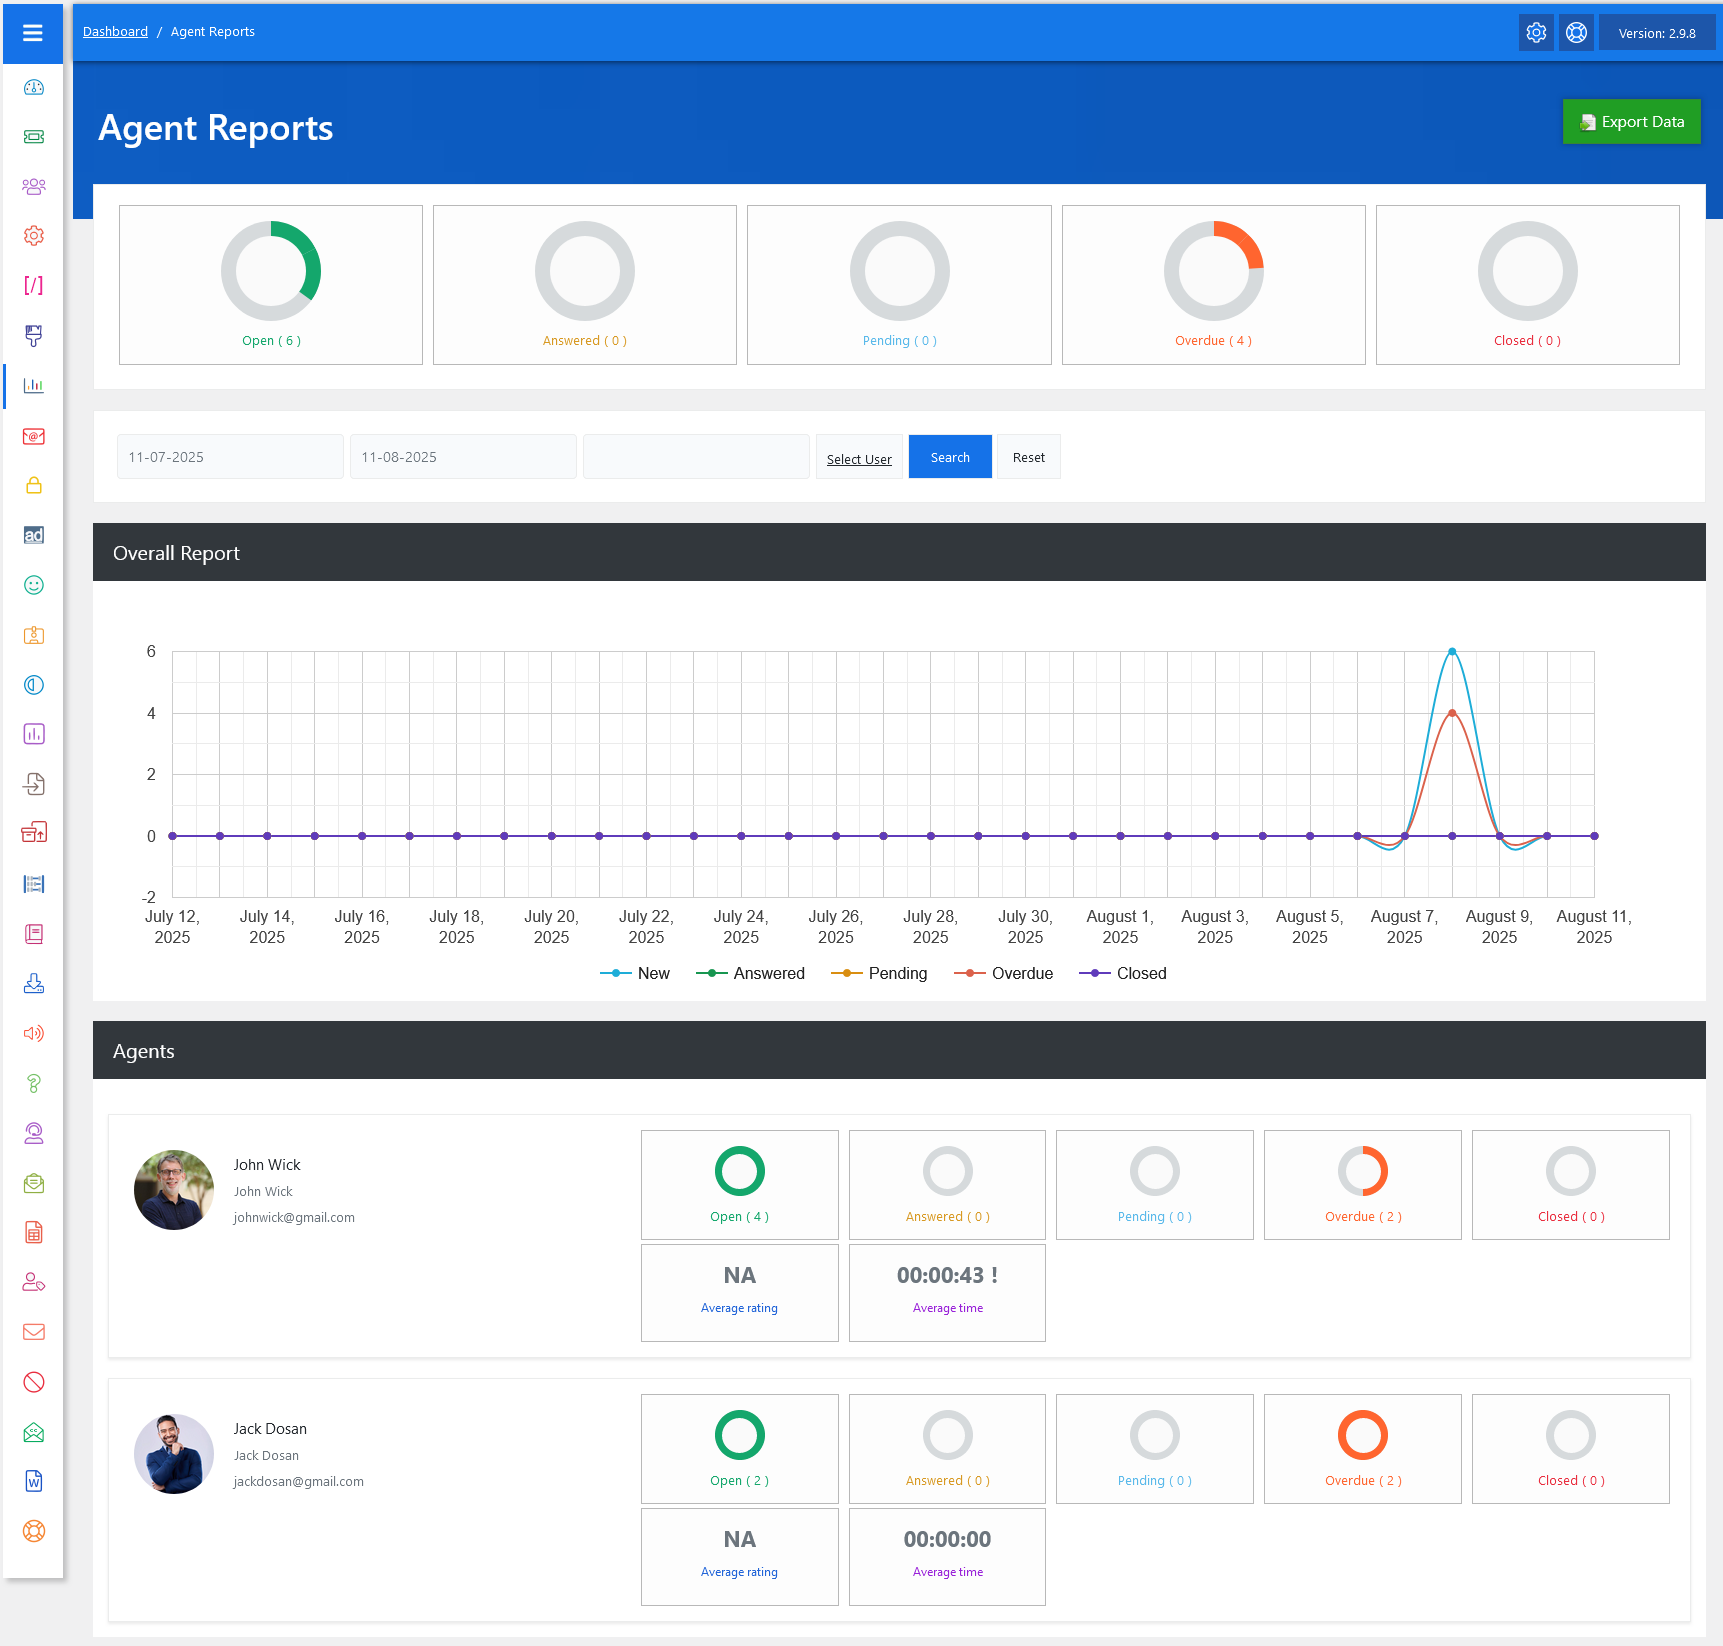Click the lifebuoy support icon in header
The height and width of the screenshot is (1646, 1723).
pos(1576,33)
